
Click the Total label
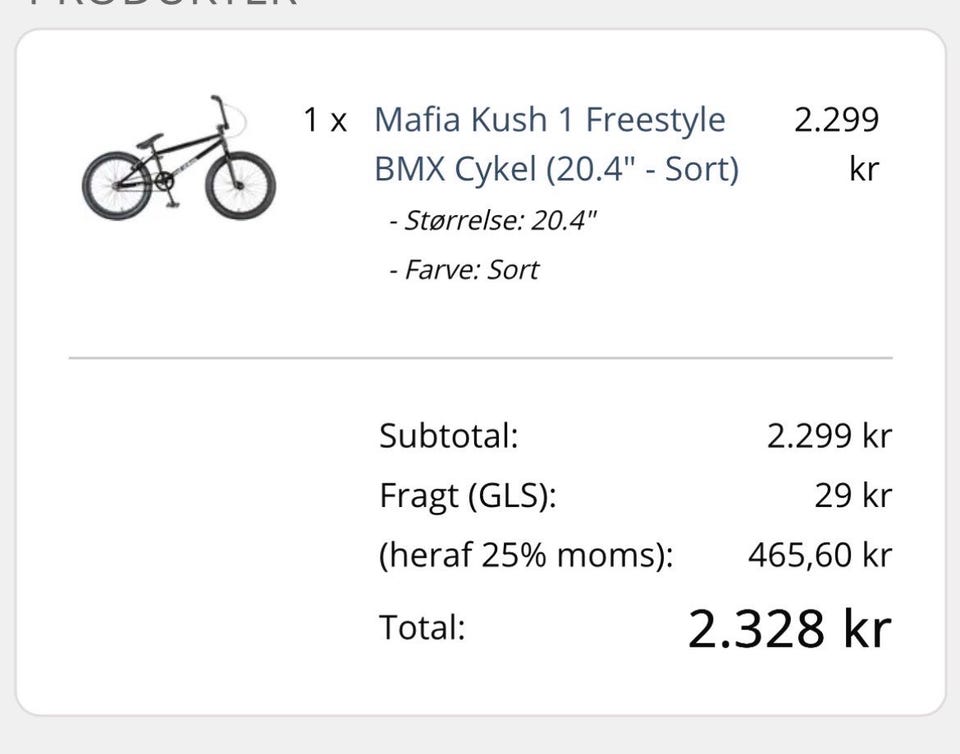422,628
